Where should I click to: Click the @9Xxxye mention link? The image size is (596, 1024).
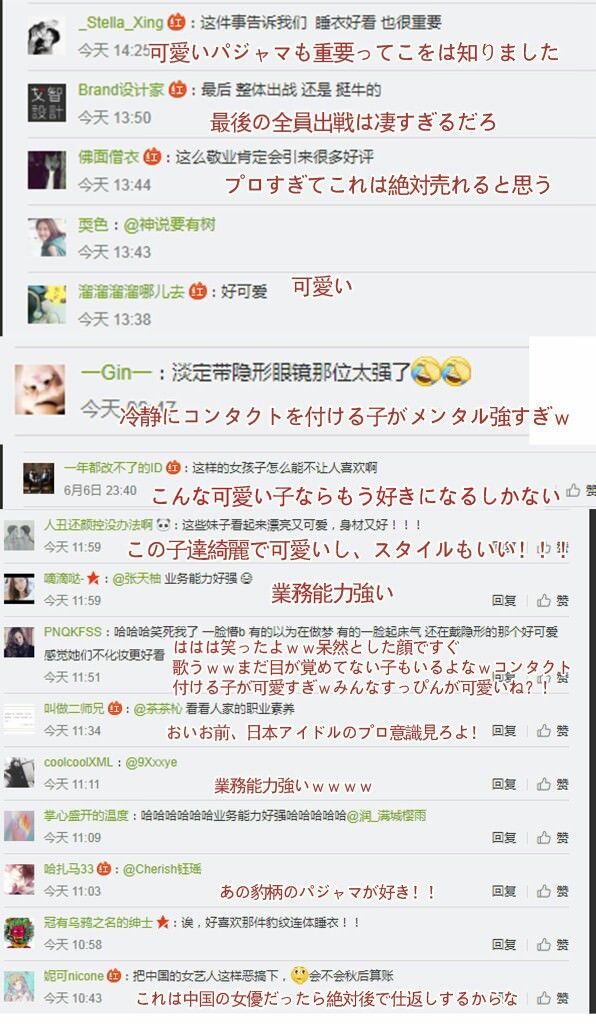[151, 762]
